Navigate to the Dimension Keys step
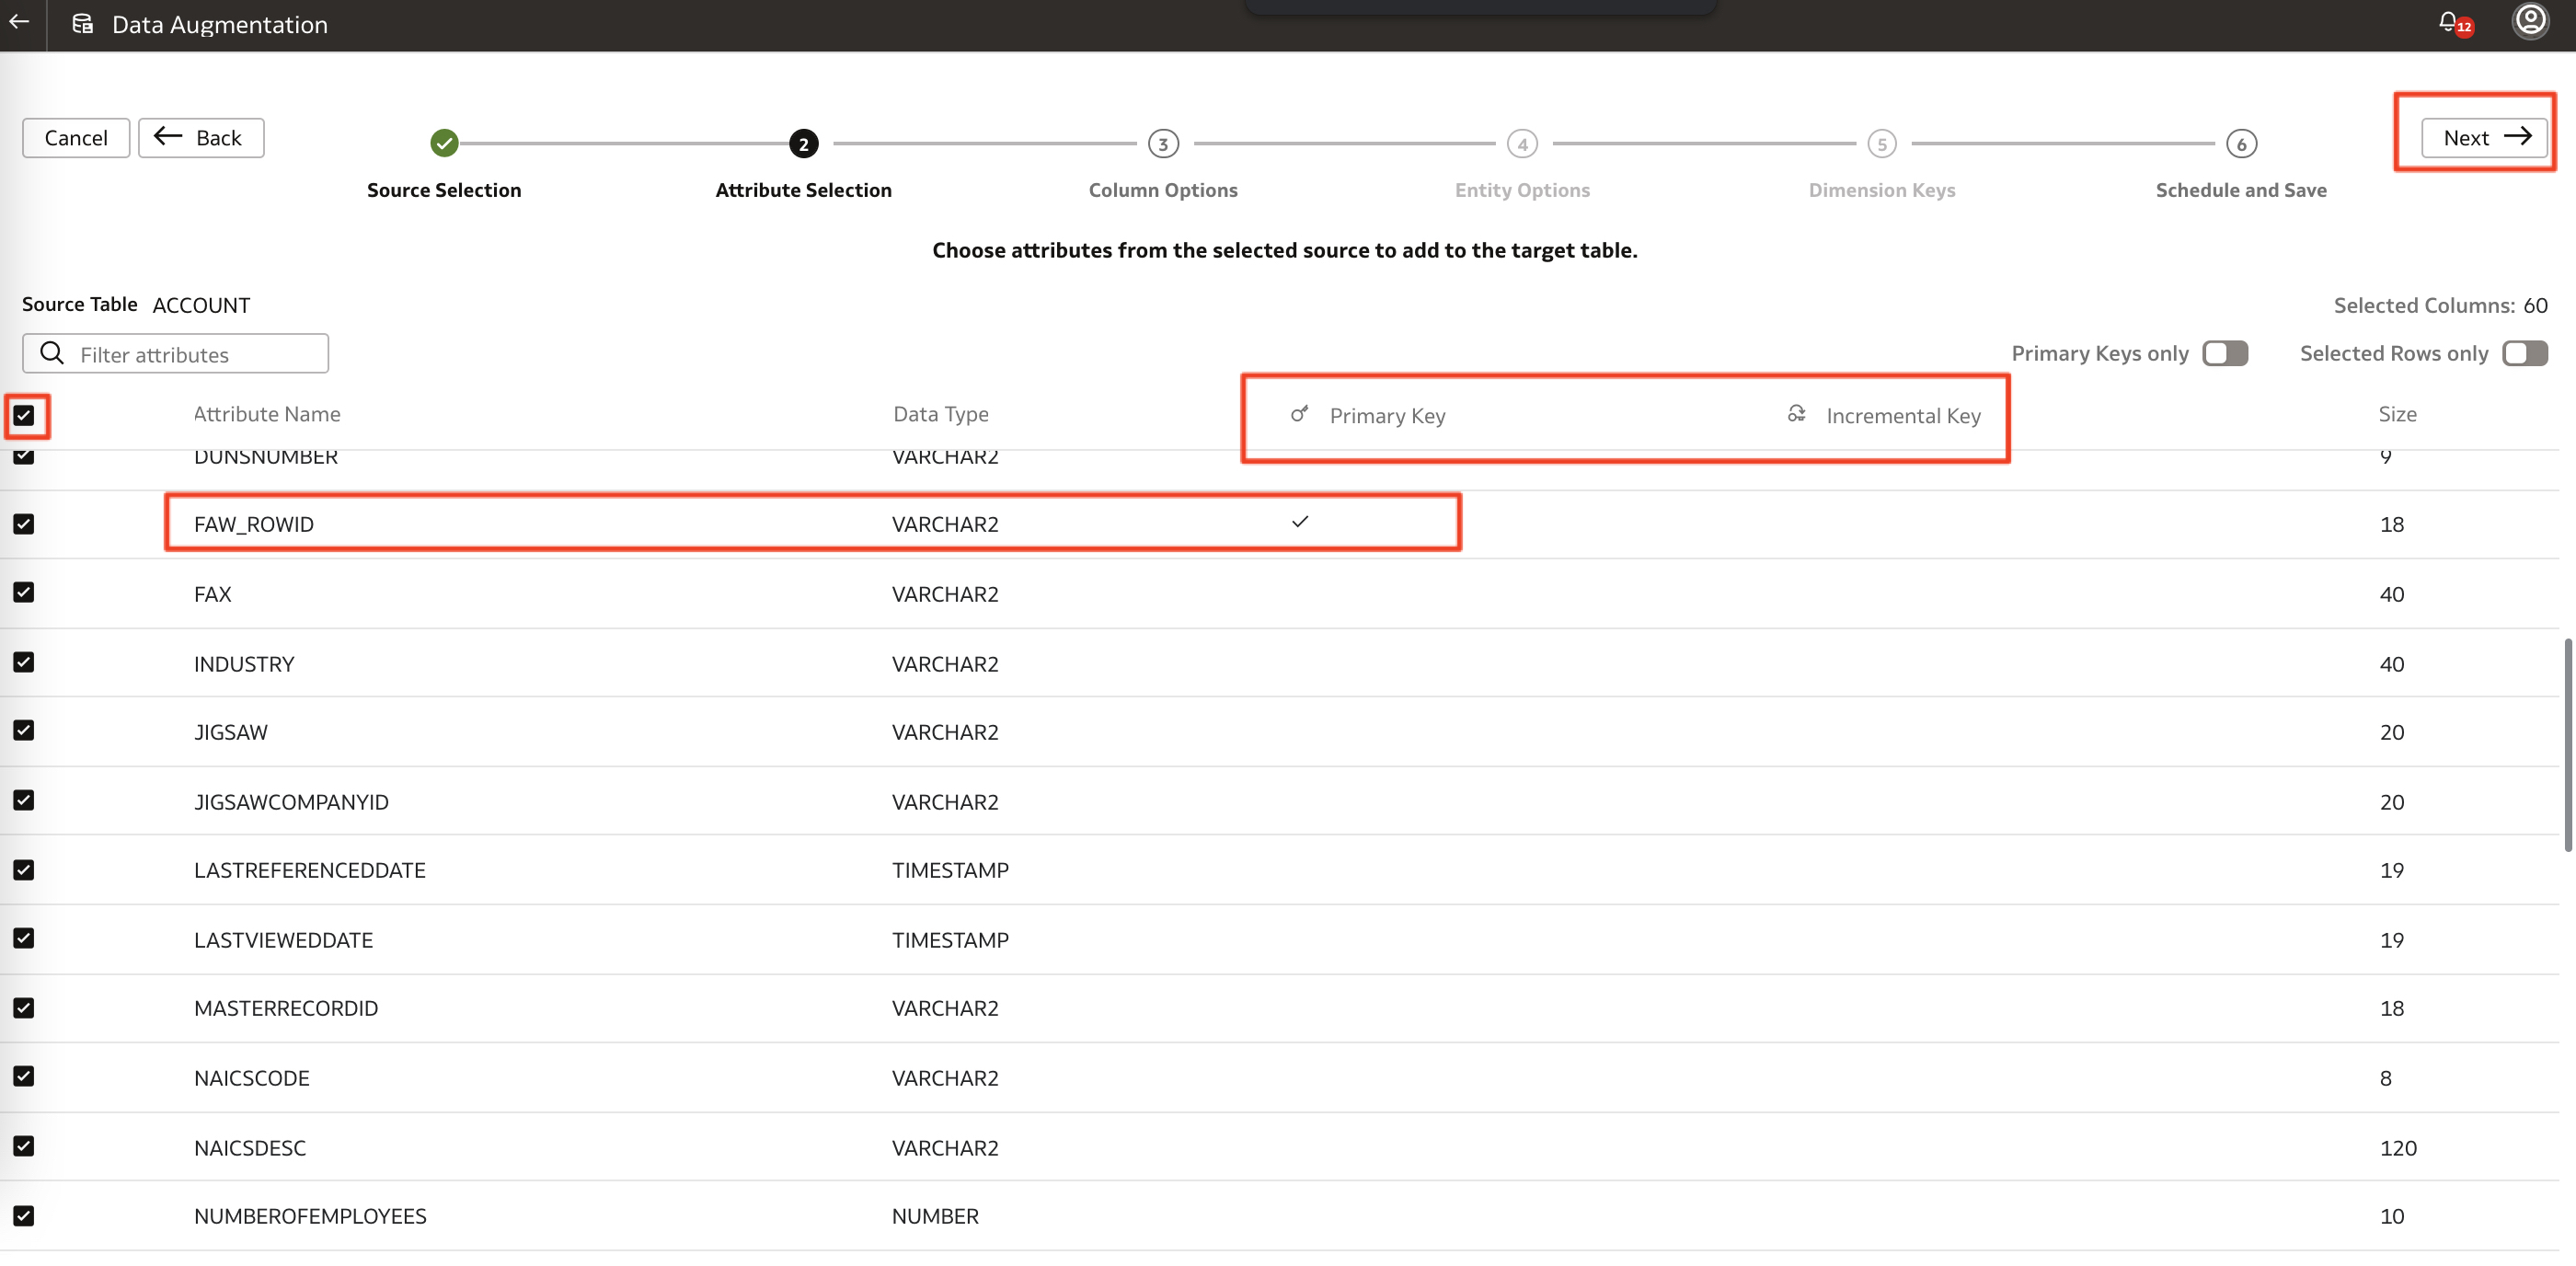Image resolution: width=2576 pixels, height=1266 pixels. pos(1881,143)
